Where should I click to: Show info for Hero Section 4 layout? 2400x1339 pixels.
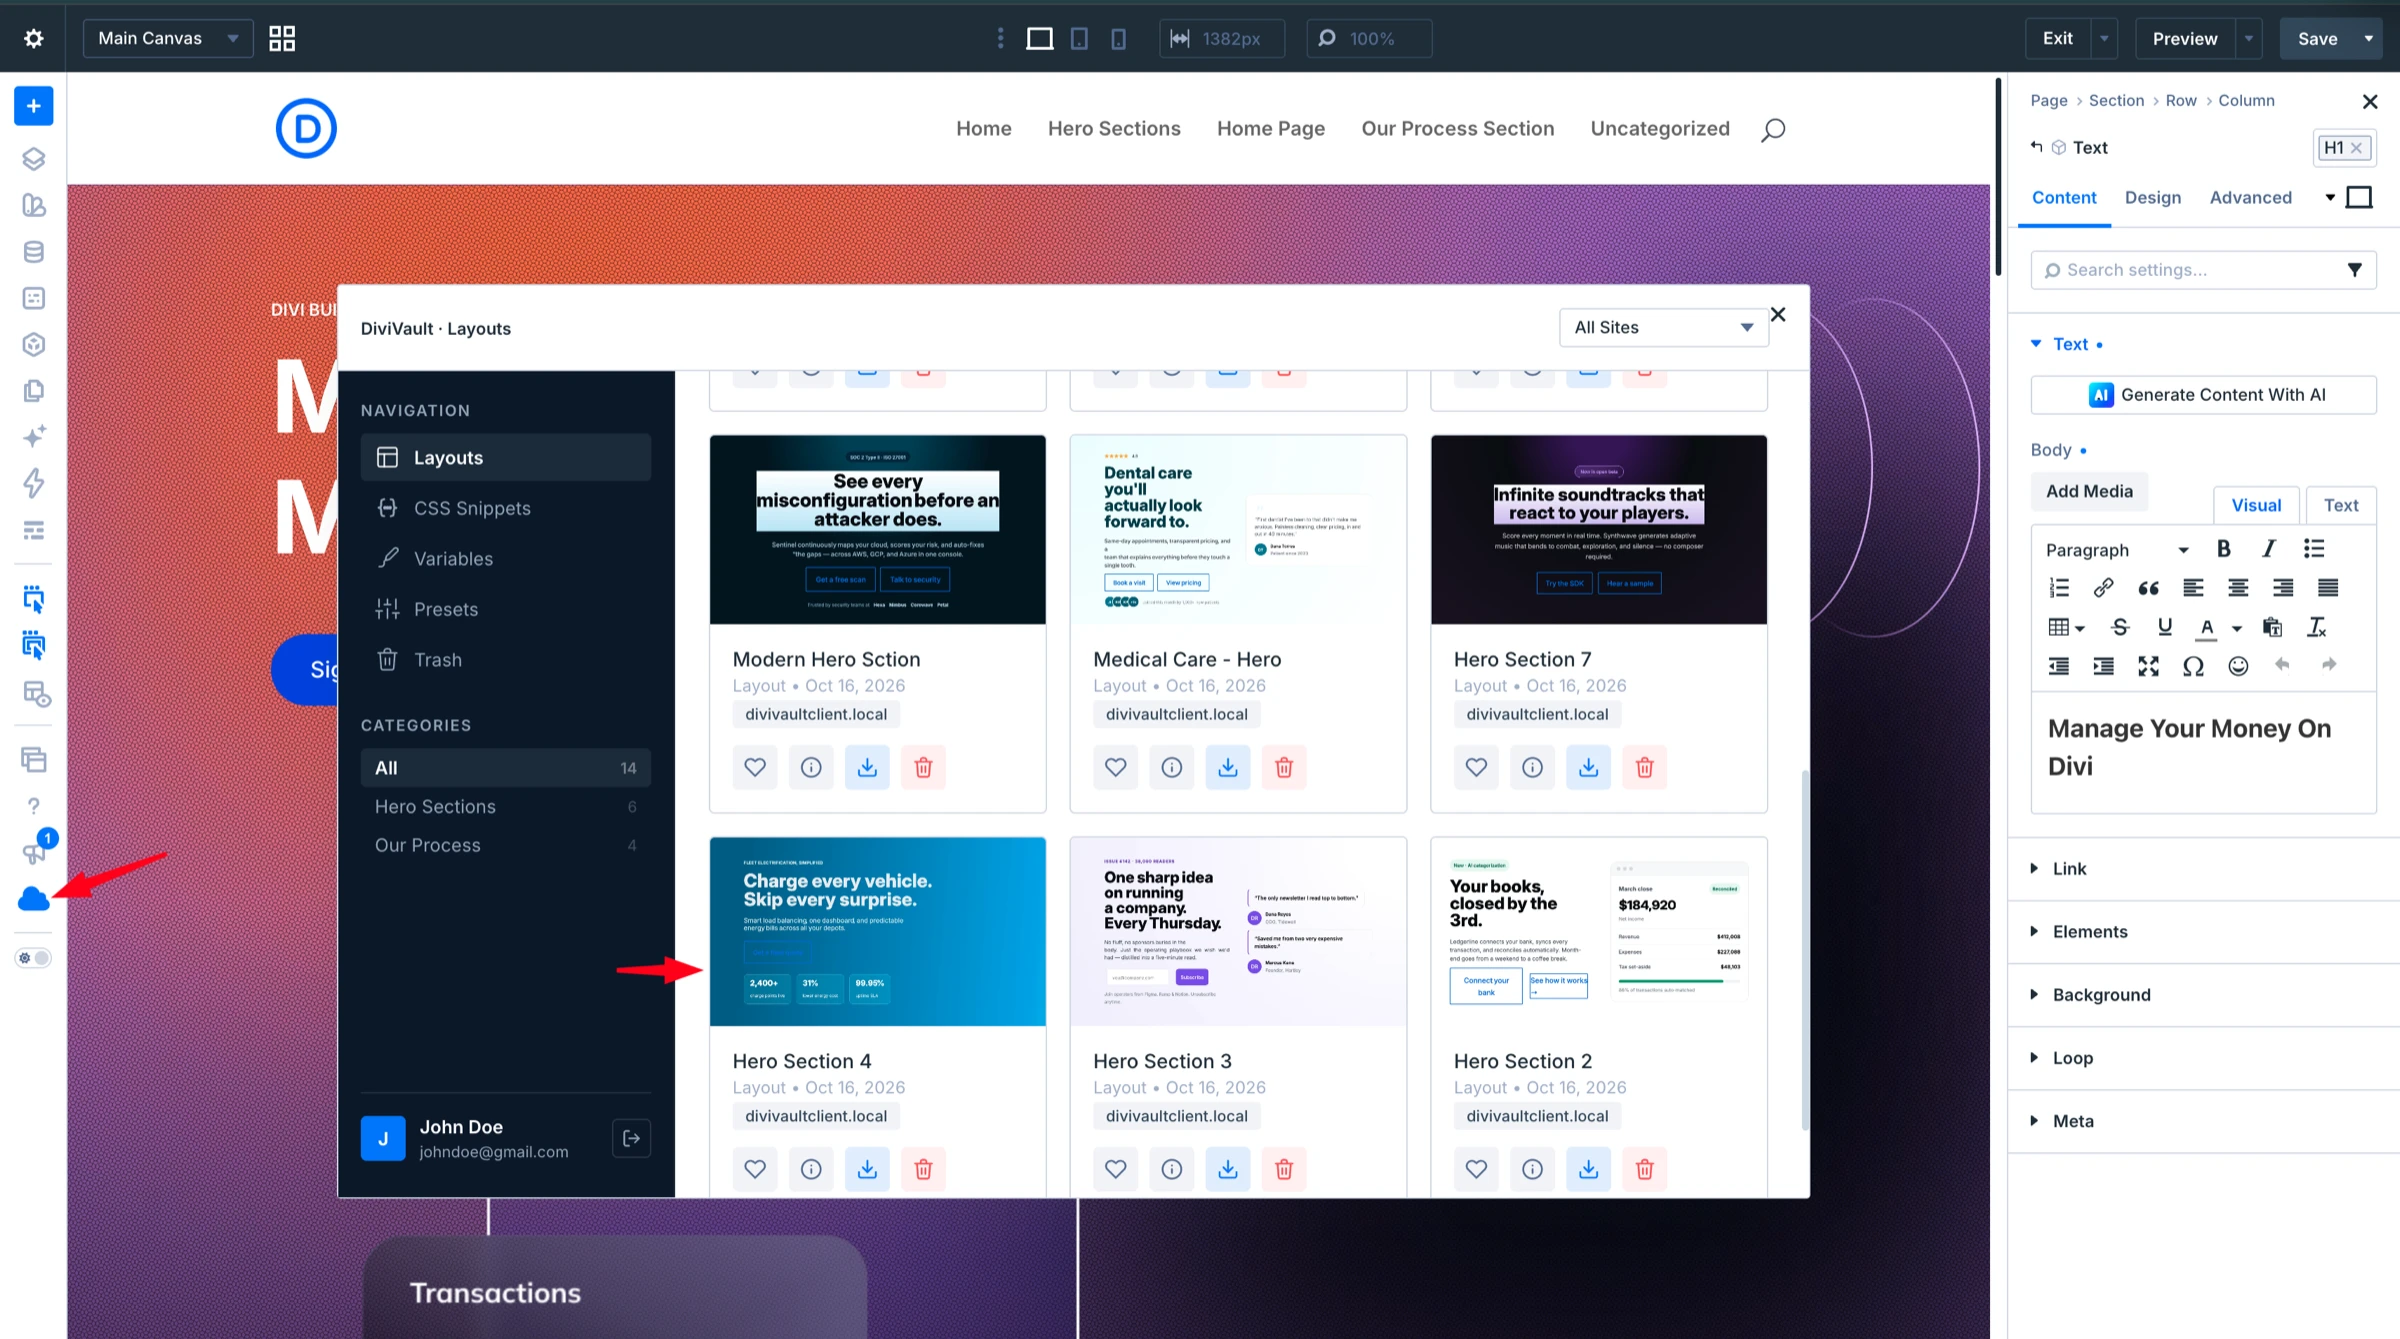811,1169
